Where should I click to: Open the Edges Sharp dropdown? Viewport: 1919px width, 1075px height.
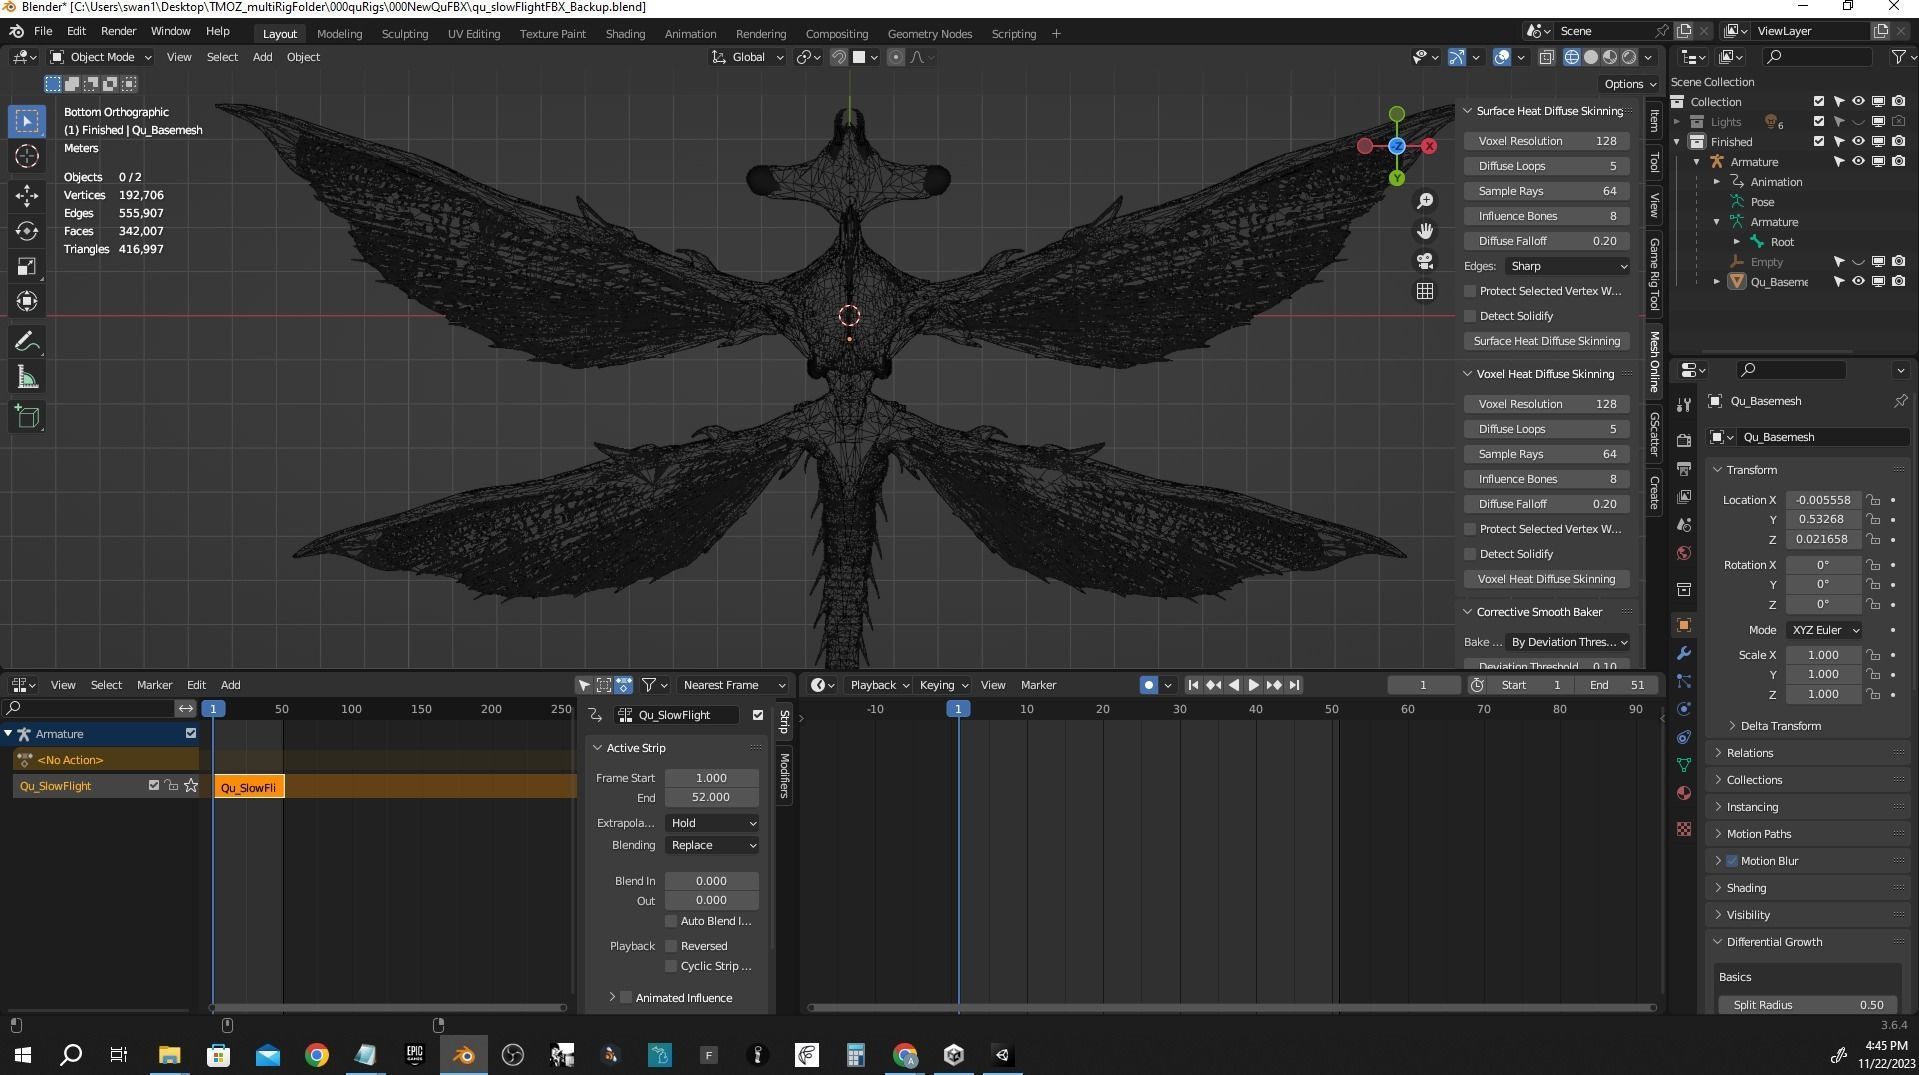(1568, 266)
